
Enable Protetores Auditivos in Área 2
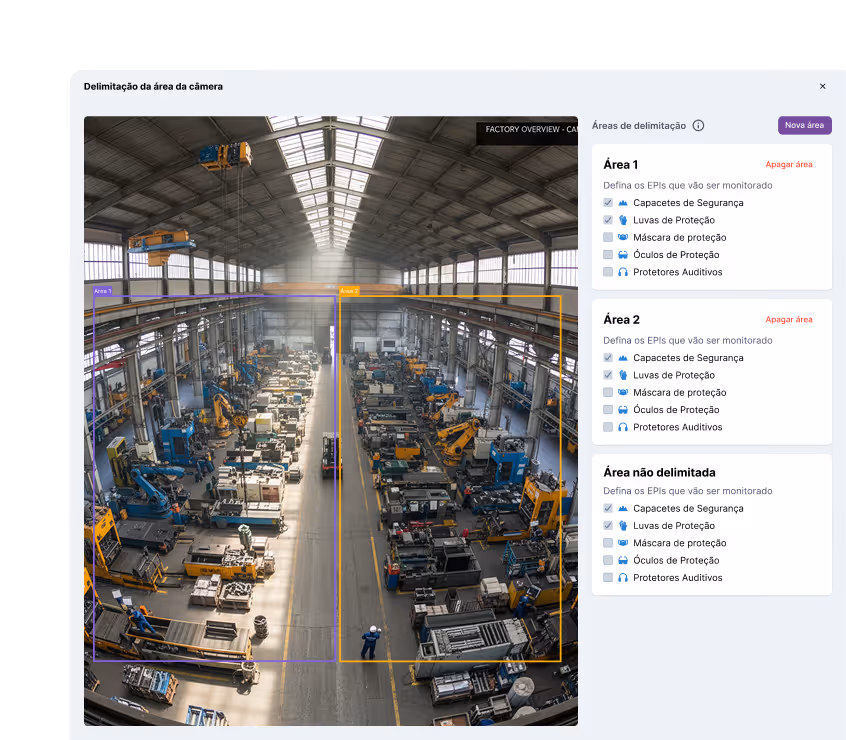point(608,427)
